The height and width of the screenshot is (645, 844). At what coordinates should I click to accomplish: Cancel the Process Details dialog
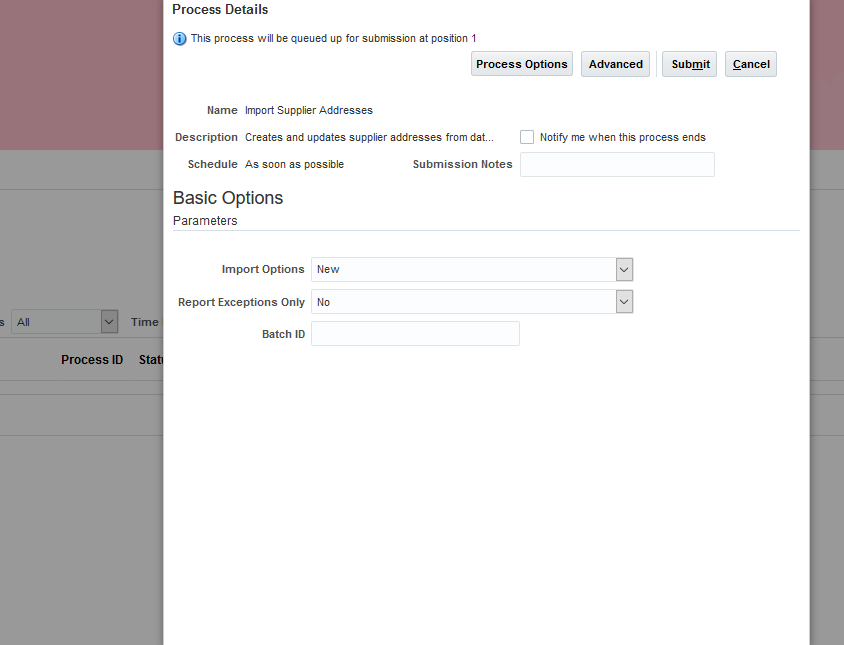click(x=750, y=63)
